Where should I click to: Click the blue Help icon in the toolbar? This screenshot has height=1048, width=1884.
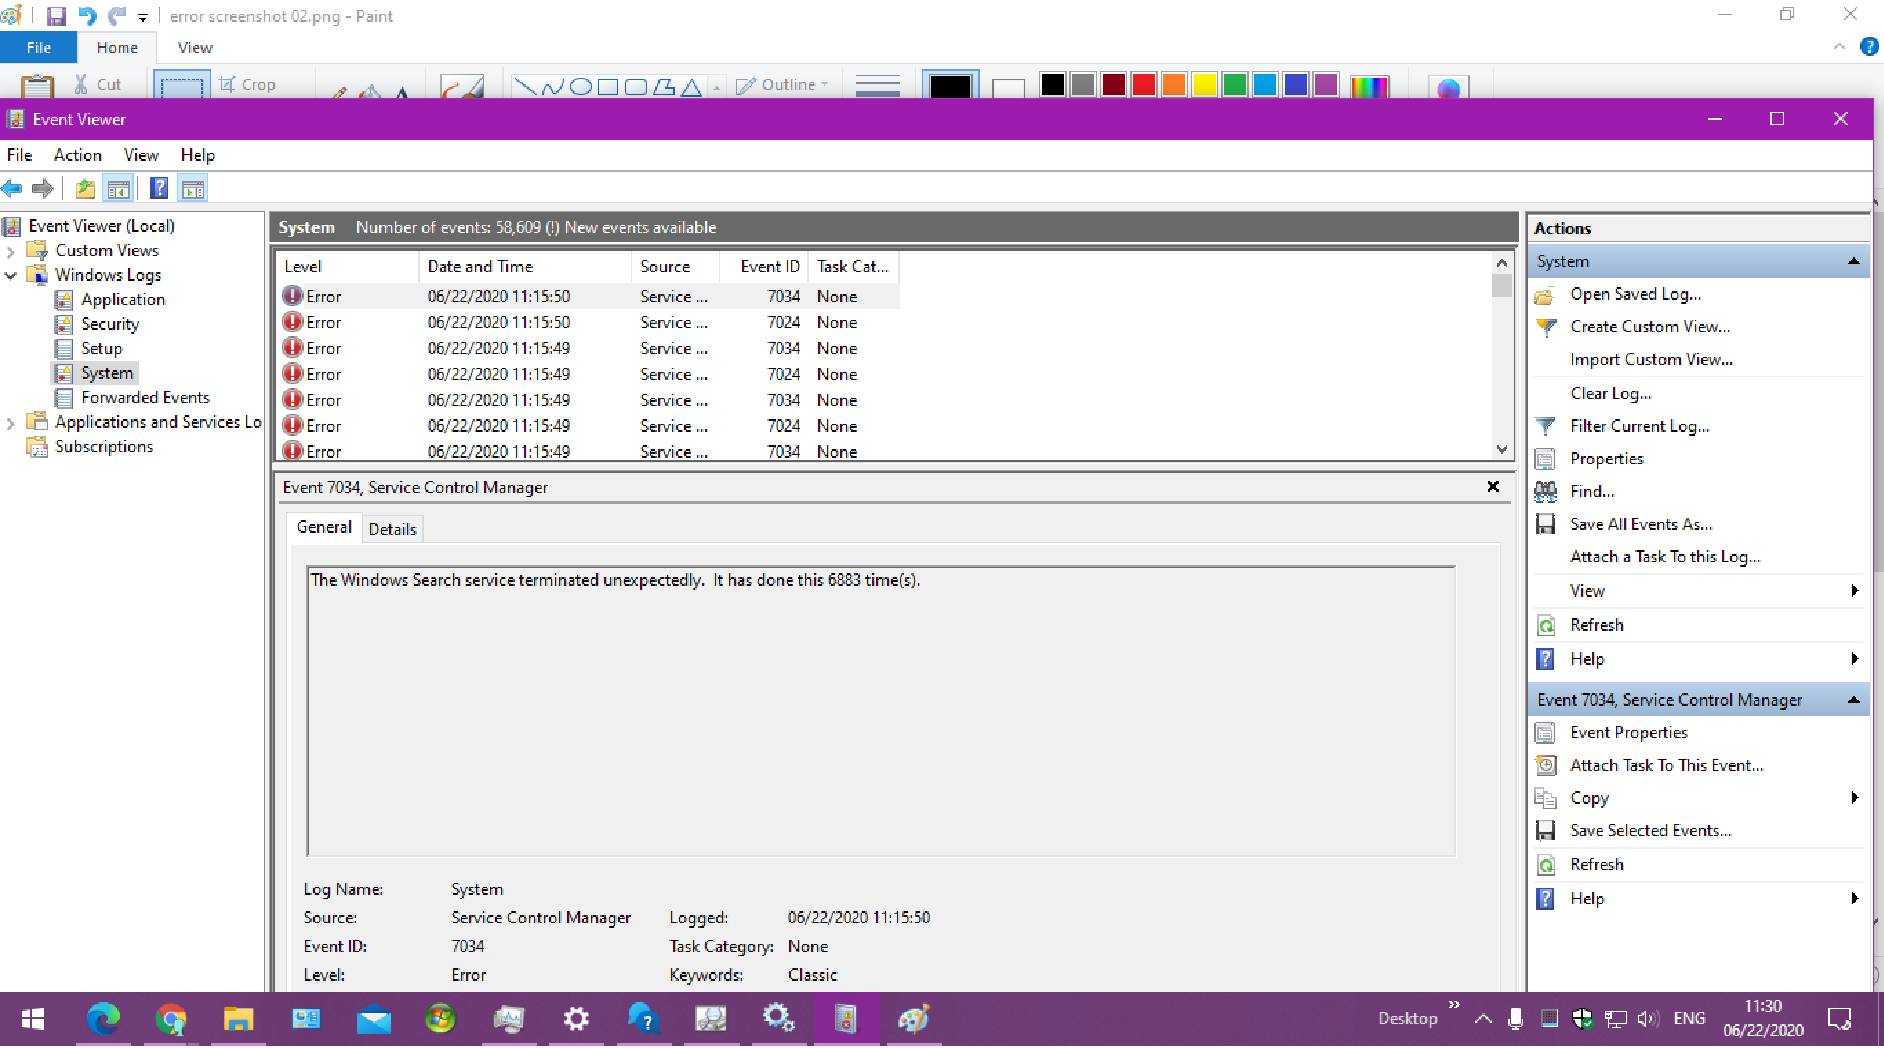159,188
